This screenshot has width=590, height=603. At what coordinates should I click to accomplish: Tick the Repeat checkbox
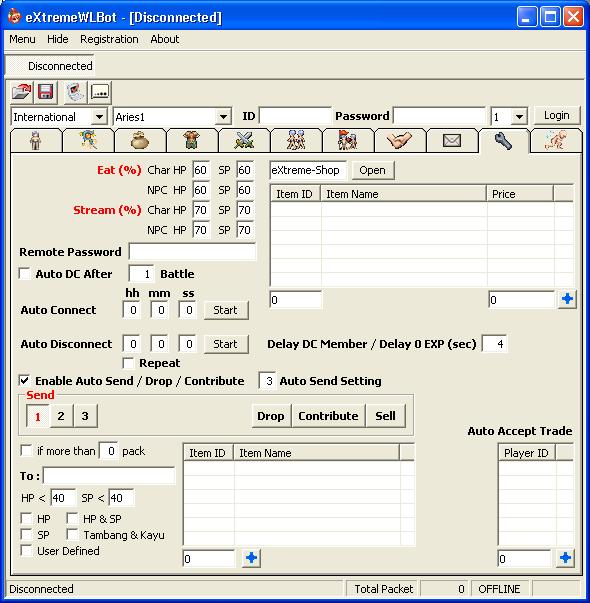click(128, 363)
